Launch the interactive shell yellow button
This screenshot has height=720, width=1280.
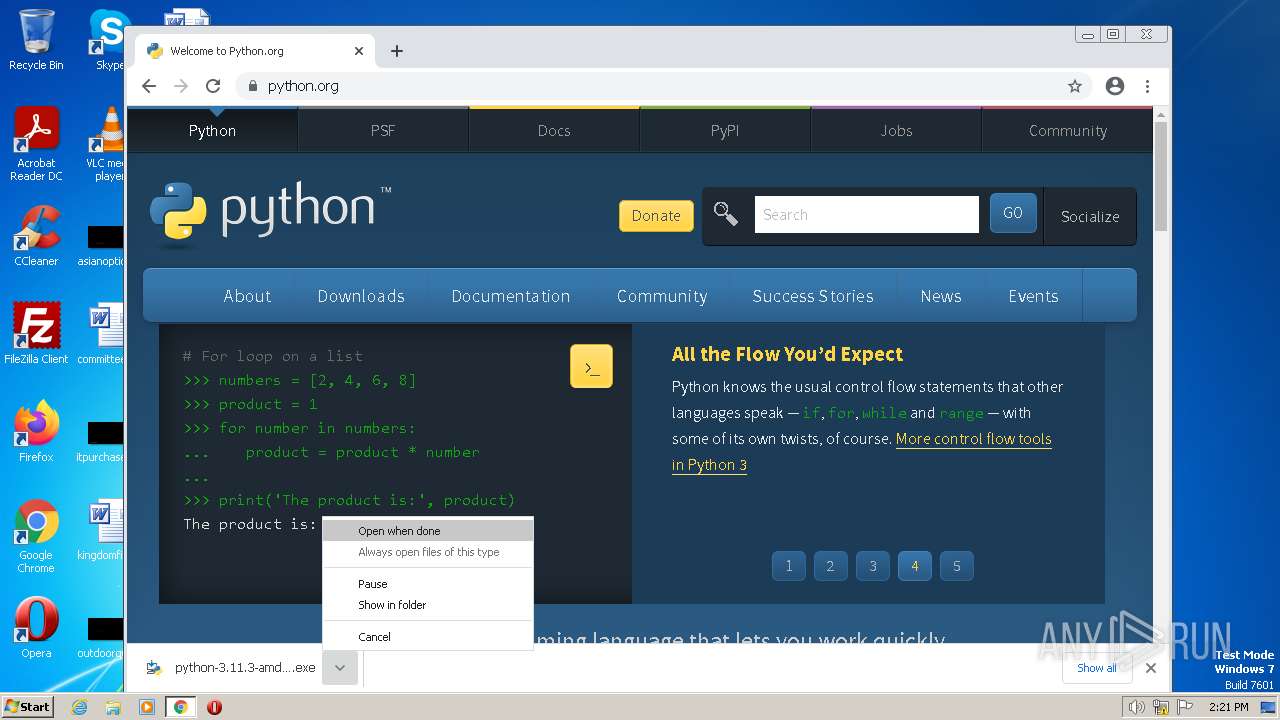(x=591, y=367)
